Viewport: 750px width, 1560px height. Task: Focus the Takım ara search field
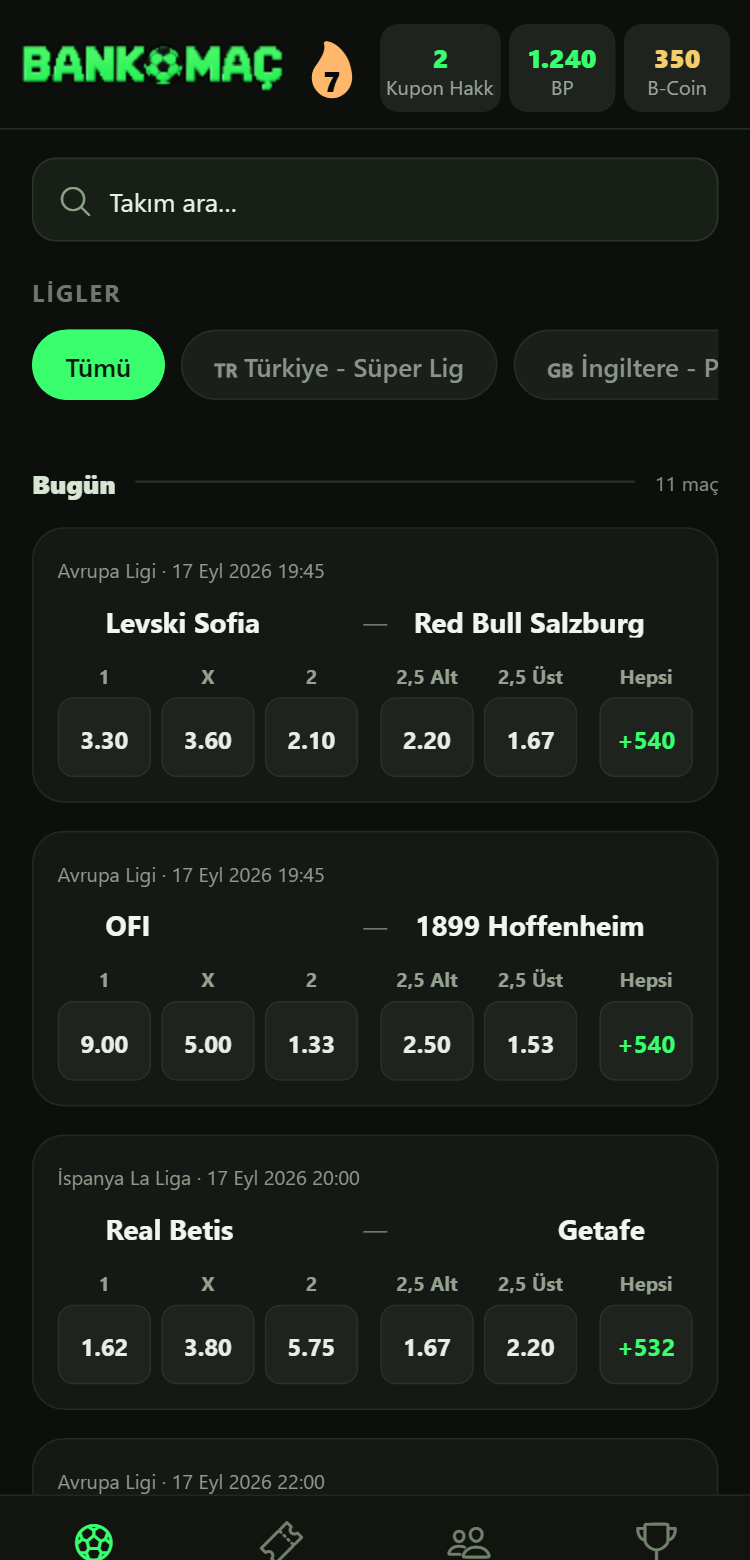click(x=375, y=200)
